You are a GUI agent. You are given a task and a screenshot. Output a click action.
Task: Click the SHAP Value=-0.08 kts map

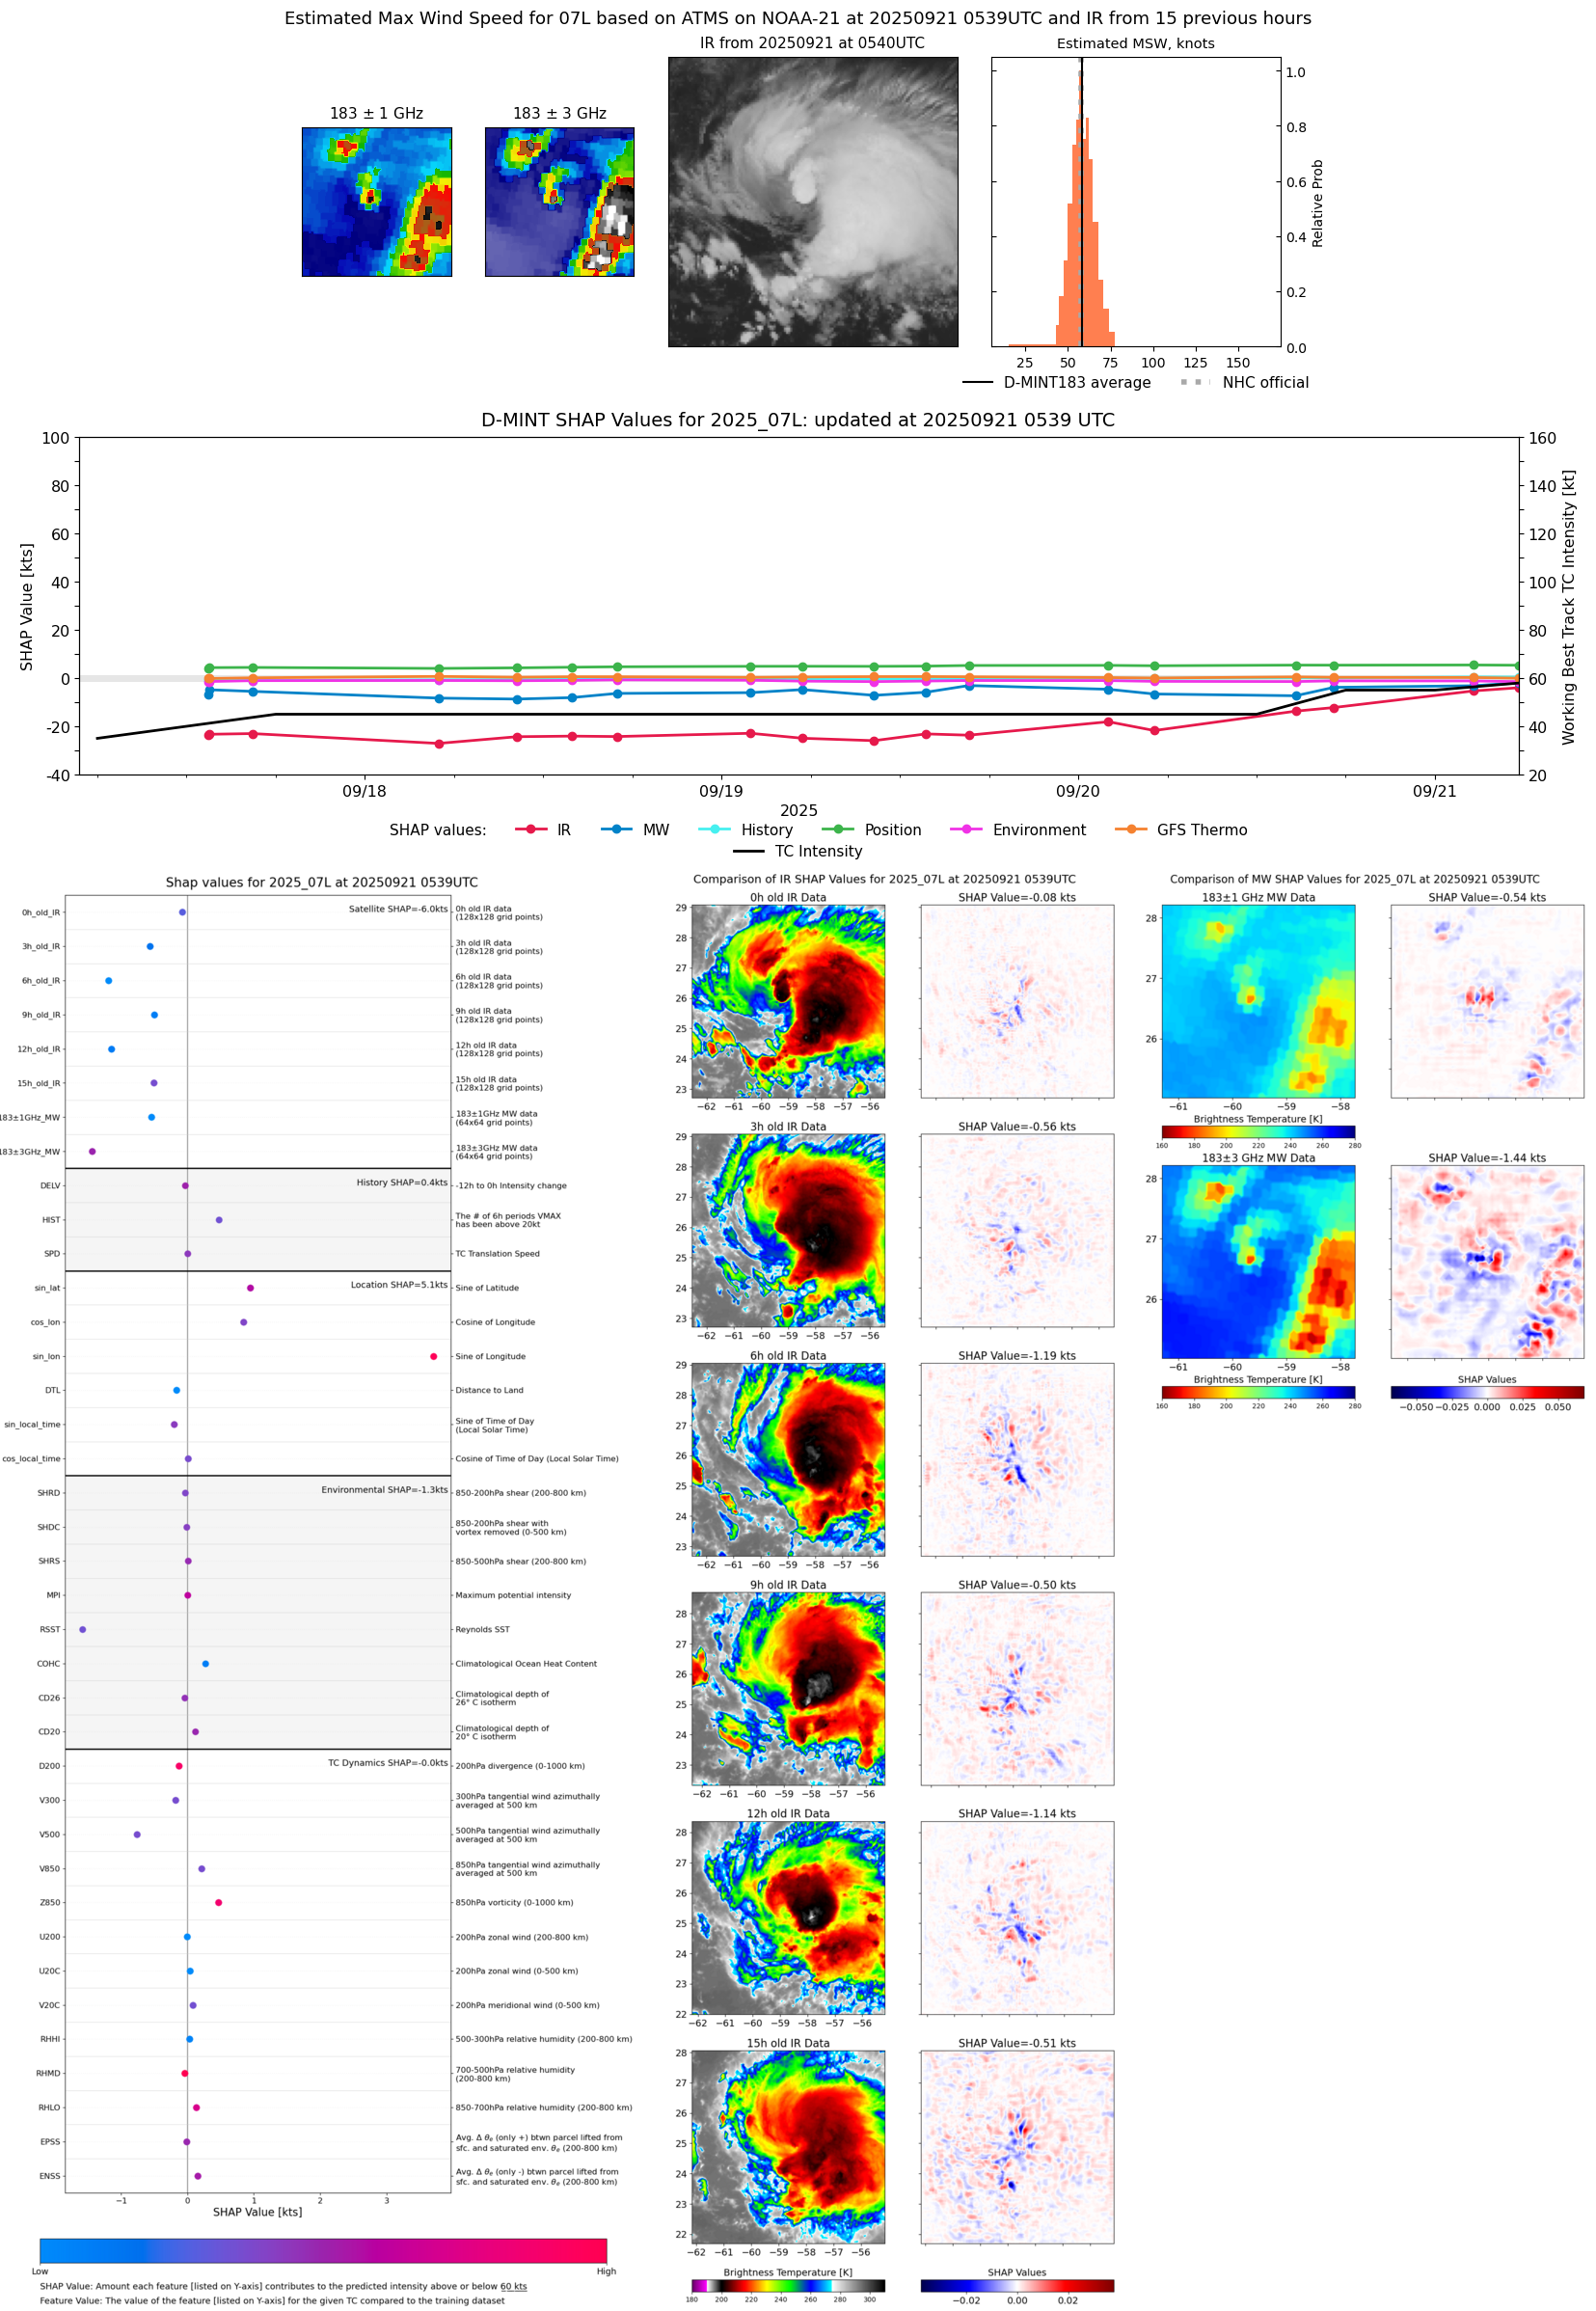tap(1017, 1001)
